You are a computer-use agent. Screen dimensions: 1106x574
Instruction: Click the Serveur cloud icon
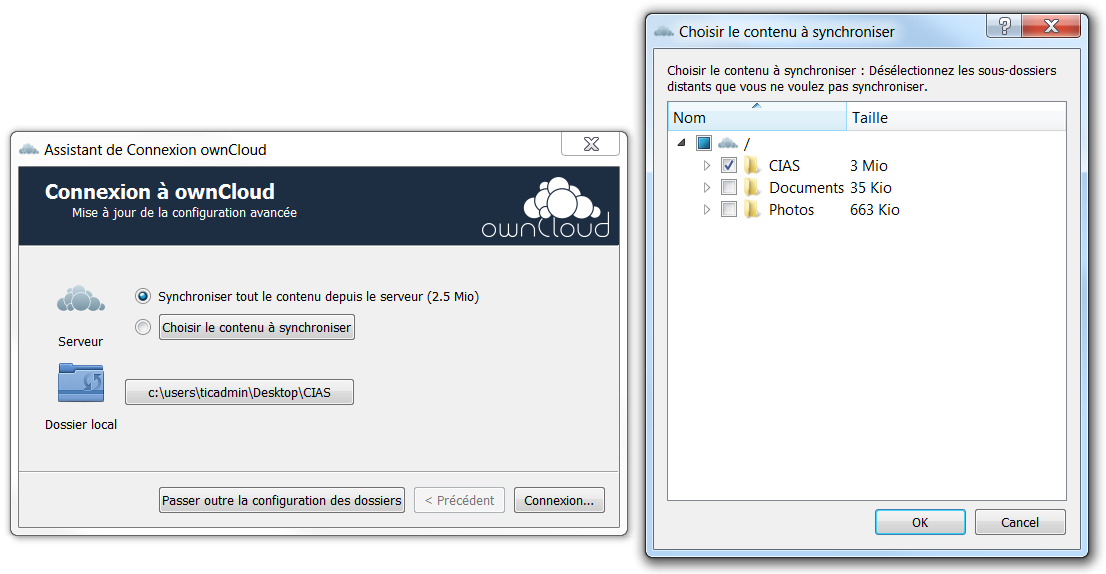(80, 300)
